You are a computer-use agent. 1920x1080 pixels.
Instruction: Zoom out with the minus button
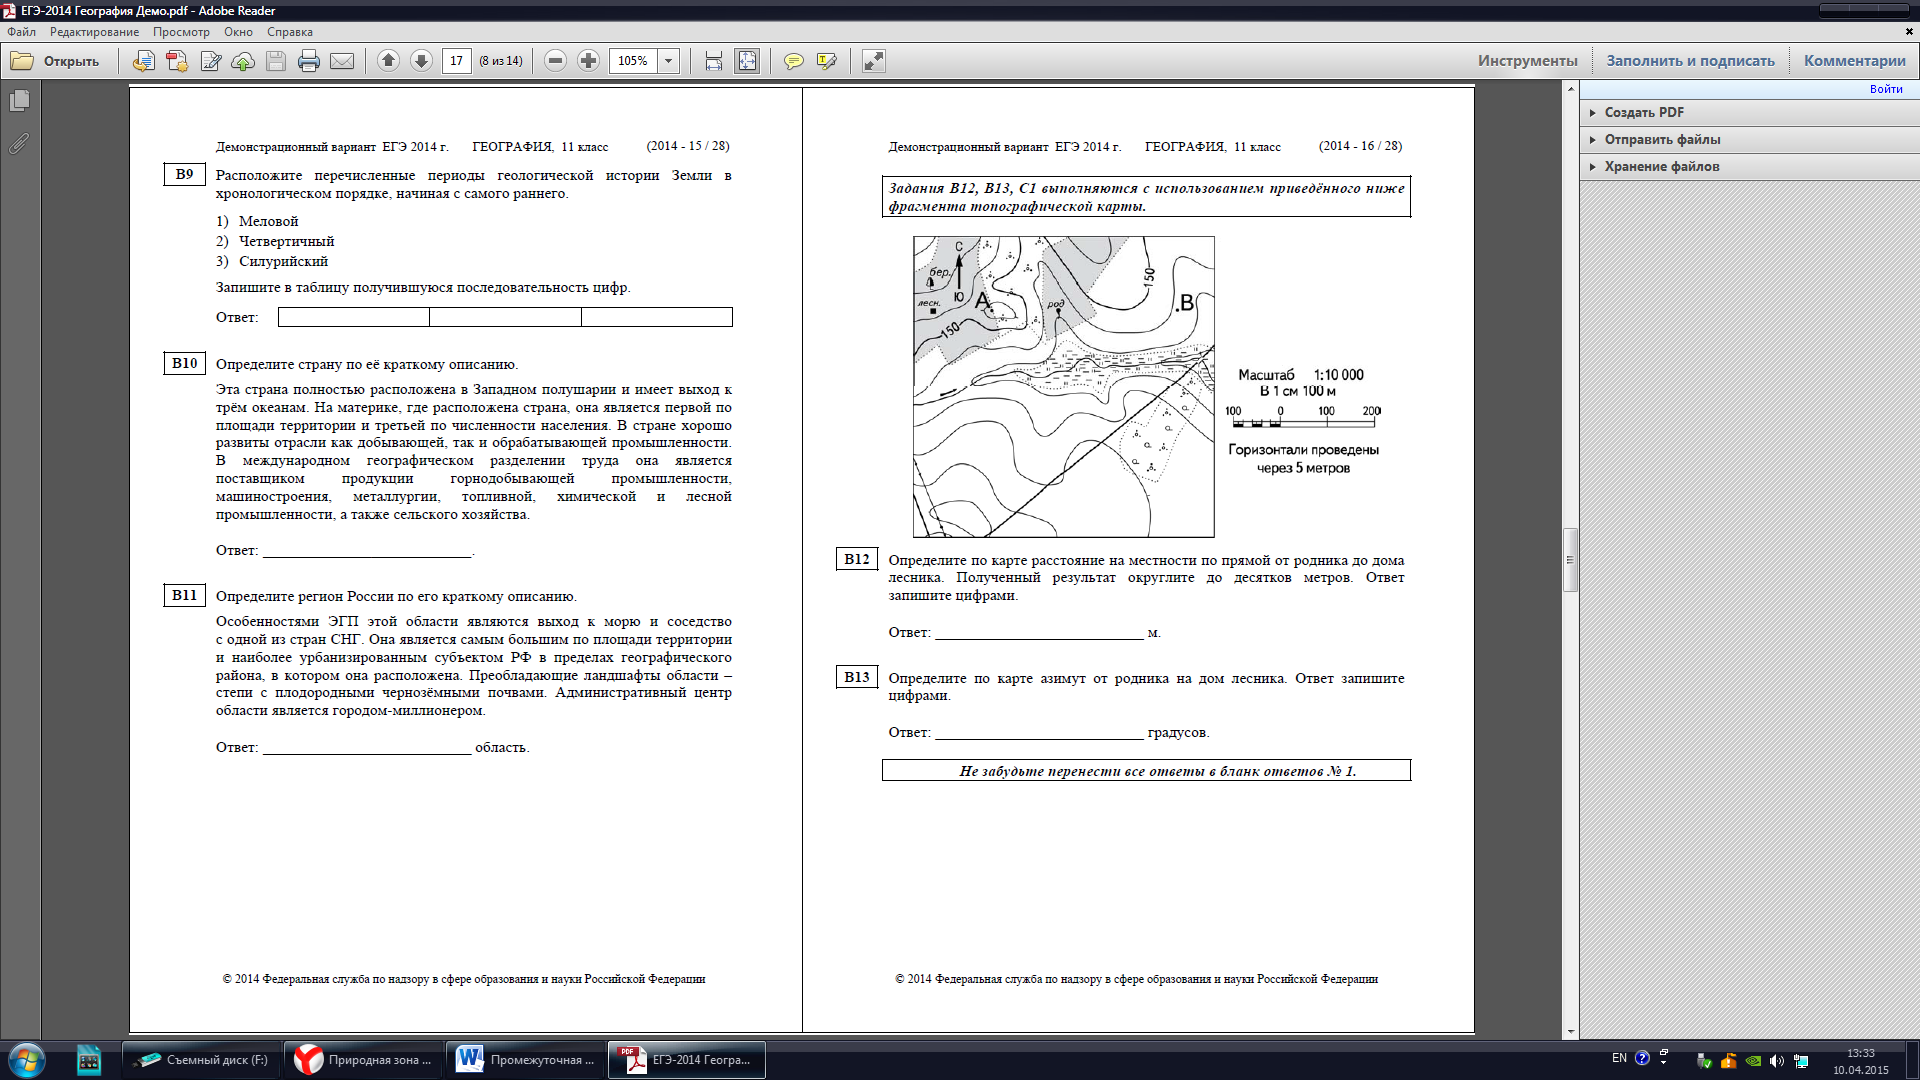(x=555, y=61)
